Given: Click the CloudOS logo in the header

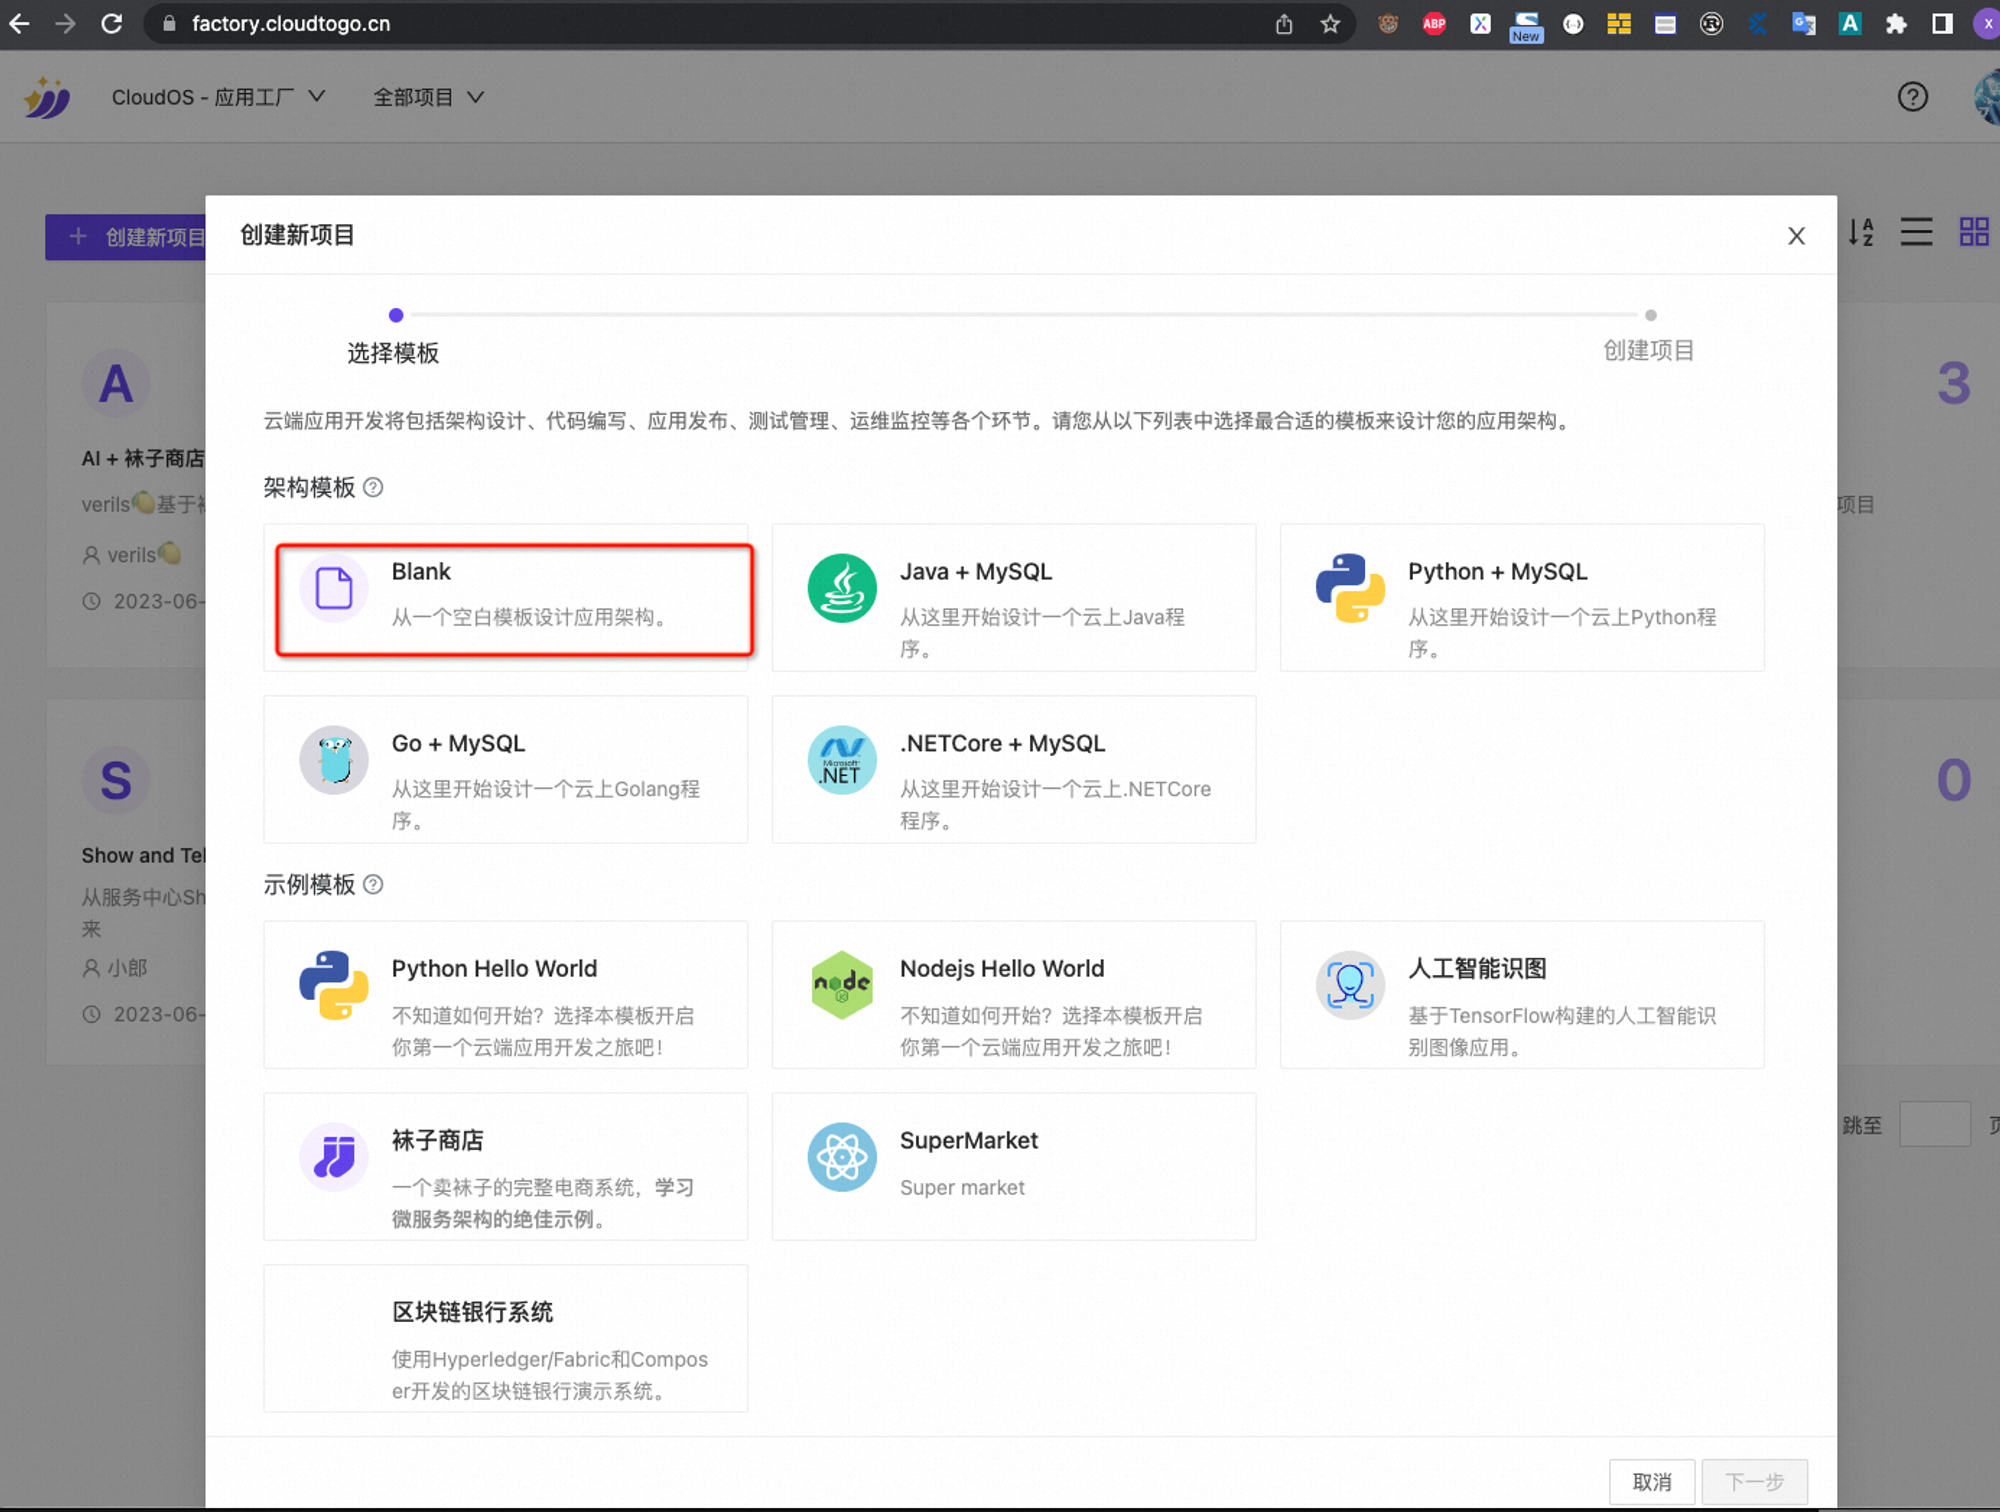Looking at the screenshot, I should [47, 96].
